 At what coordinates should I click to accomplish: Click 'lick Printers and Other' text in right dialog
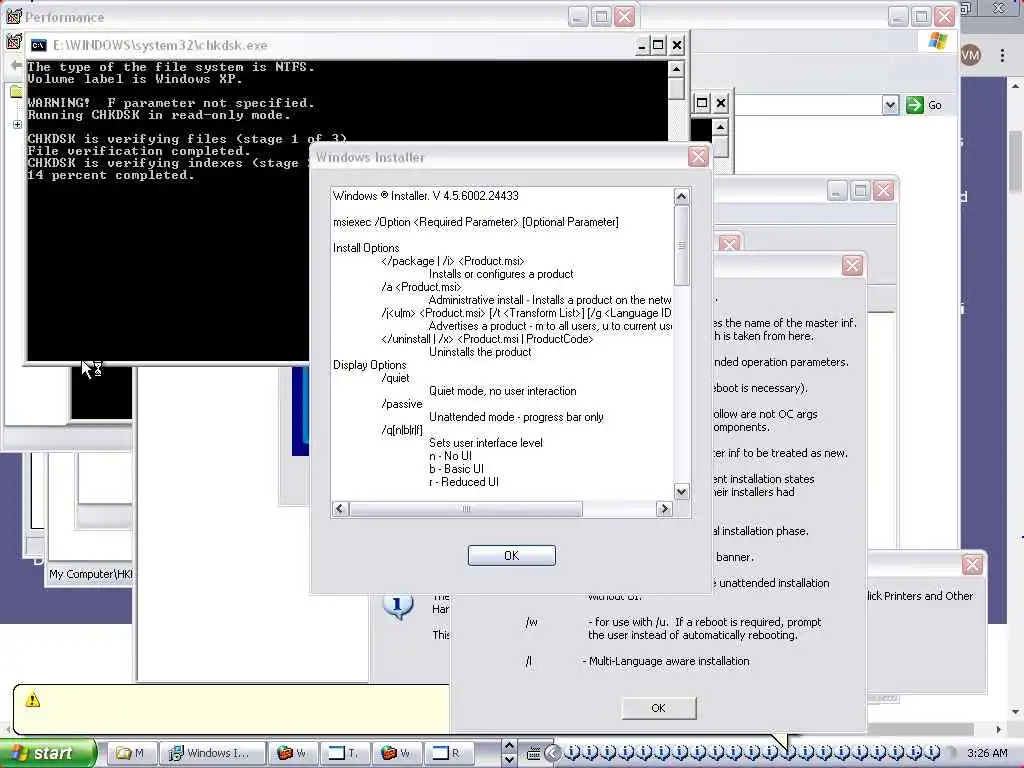click(920, 596)
